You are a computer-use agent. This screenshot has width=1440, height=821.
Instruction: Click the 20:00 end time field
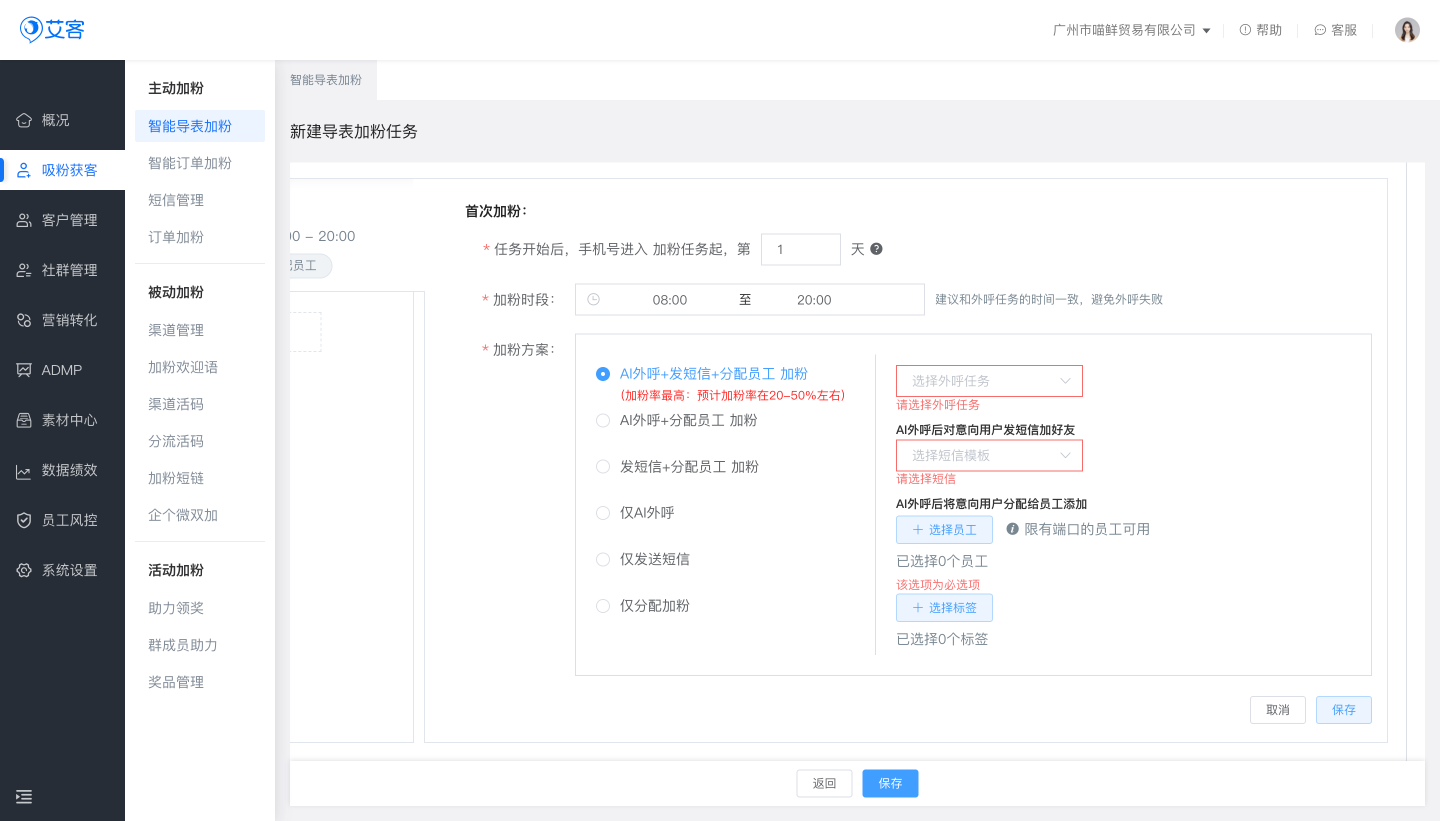pyautogui.click(x=814, y=300)
